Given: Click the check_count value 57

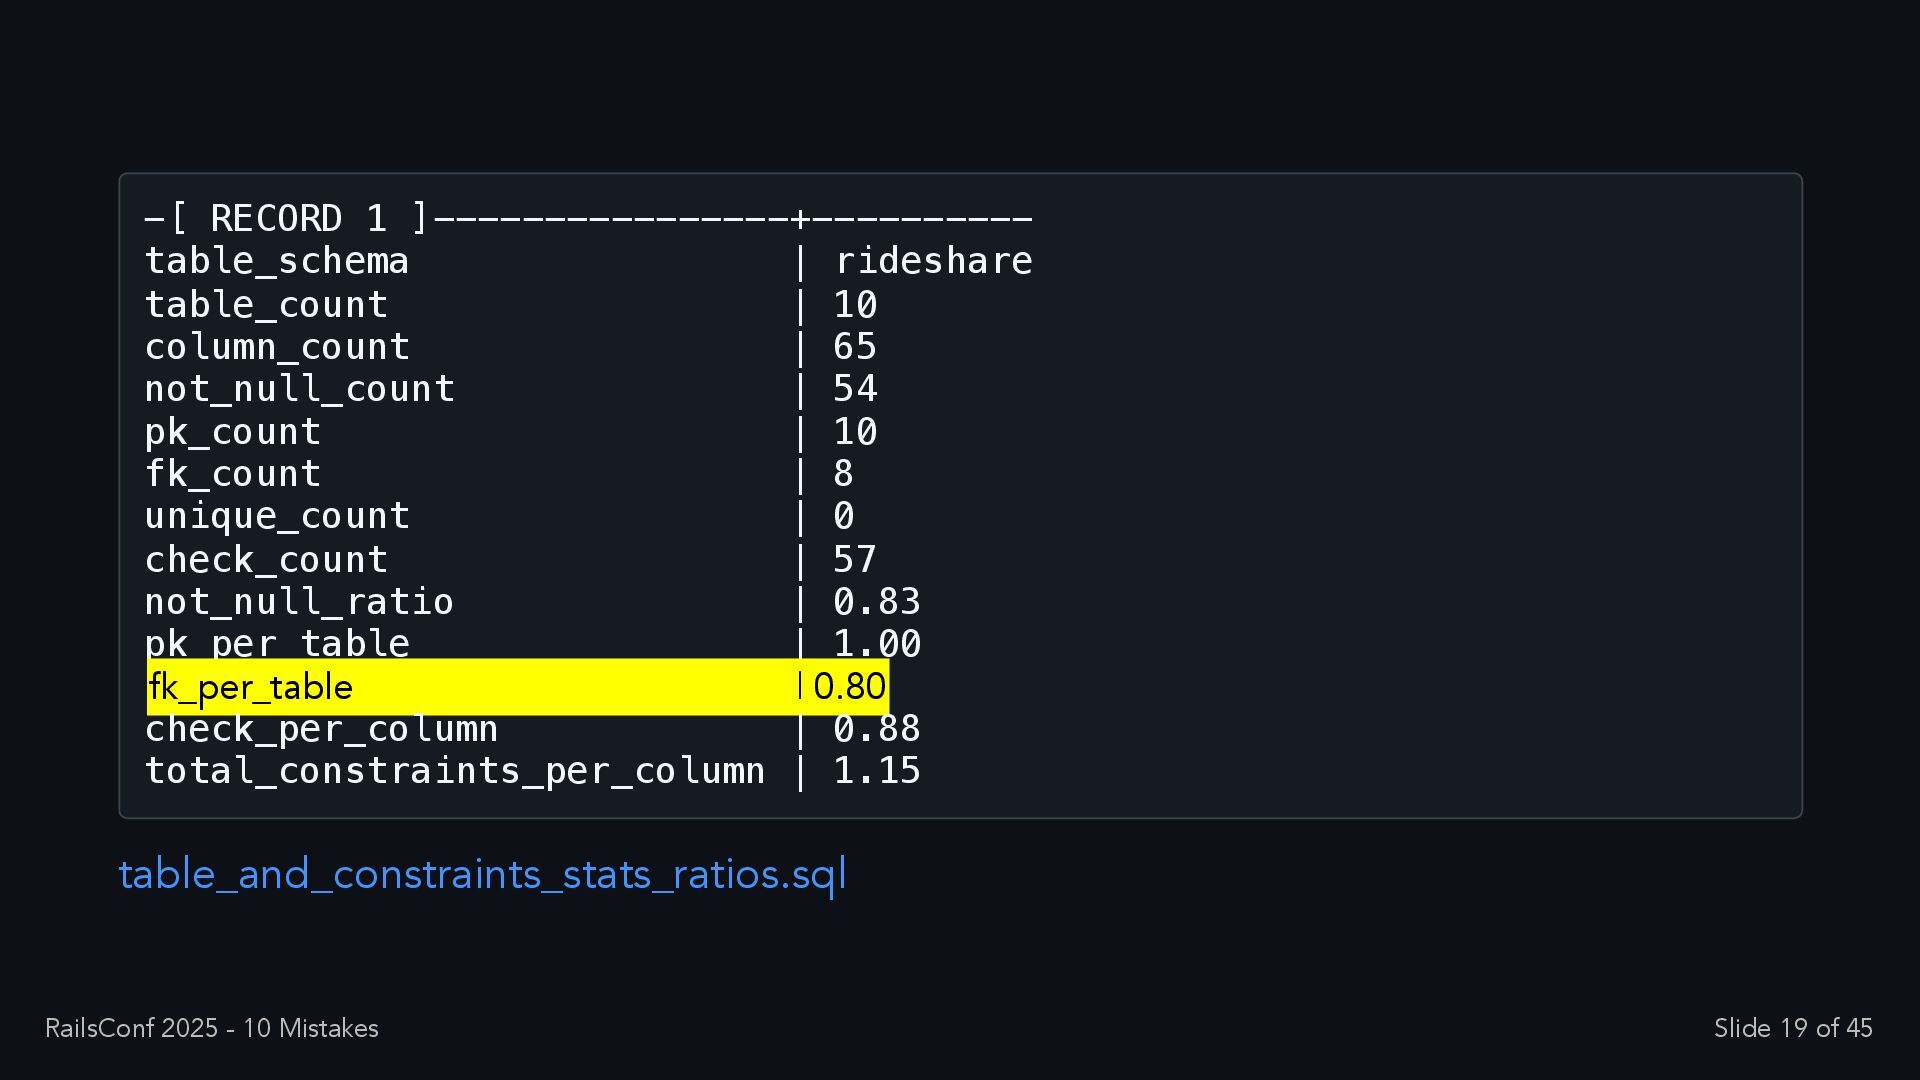Looking at the screenshot, I should click(855, 559).
